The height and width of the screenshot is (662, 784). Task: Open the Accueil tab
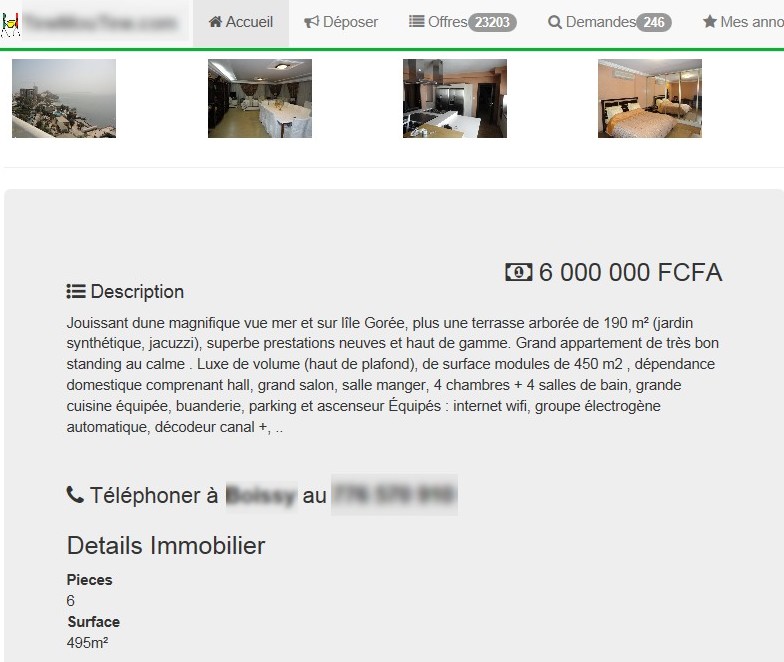(241, 24)
